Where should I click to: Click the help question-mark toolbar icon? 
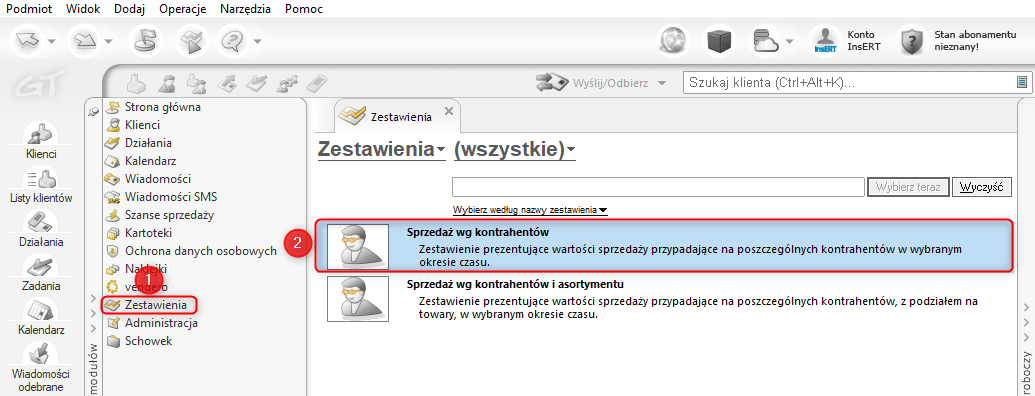(x=233, y=42)
